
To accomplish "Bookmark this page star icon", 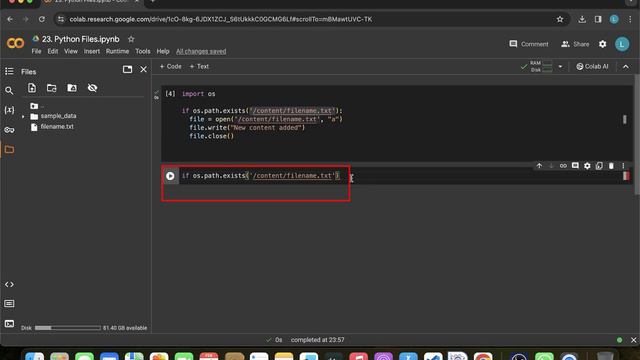I will tap(560, 19).
